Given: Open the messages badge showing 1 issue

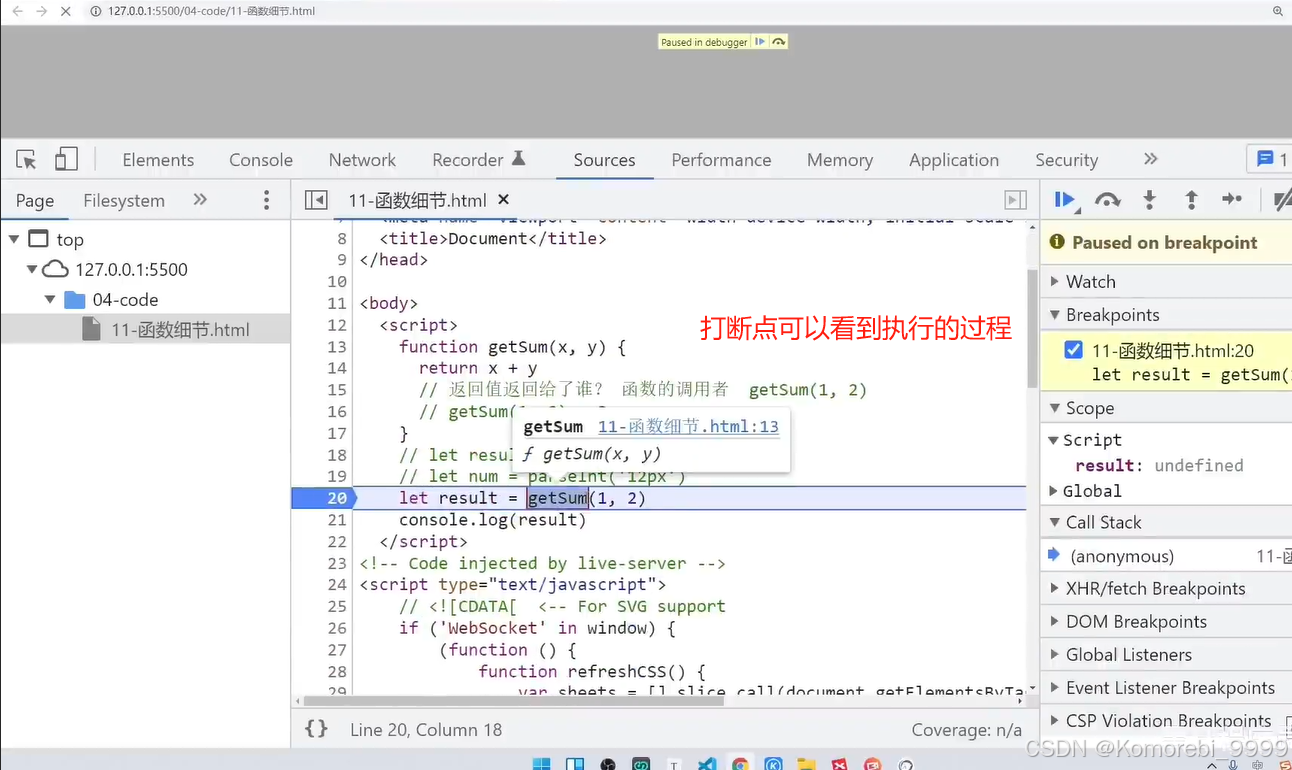Looking at the screenshot, I should pyautogui.click(x=1271, y=159).
